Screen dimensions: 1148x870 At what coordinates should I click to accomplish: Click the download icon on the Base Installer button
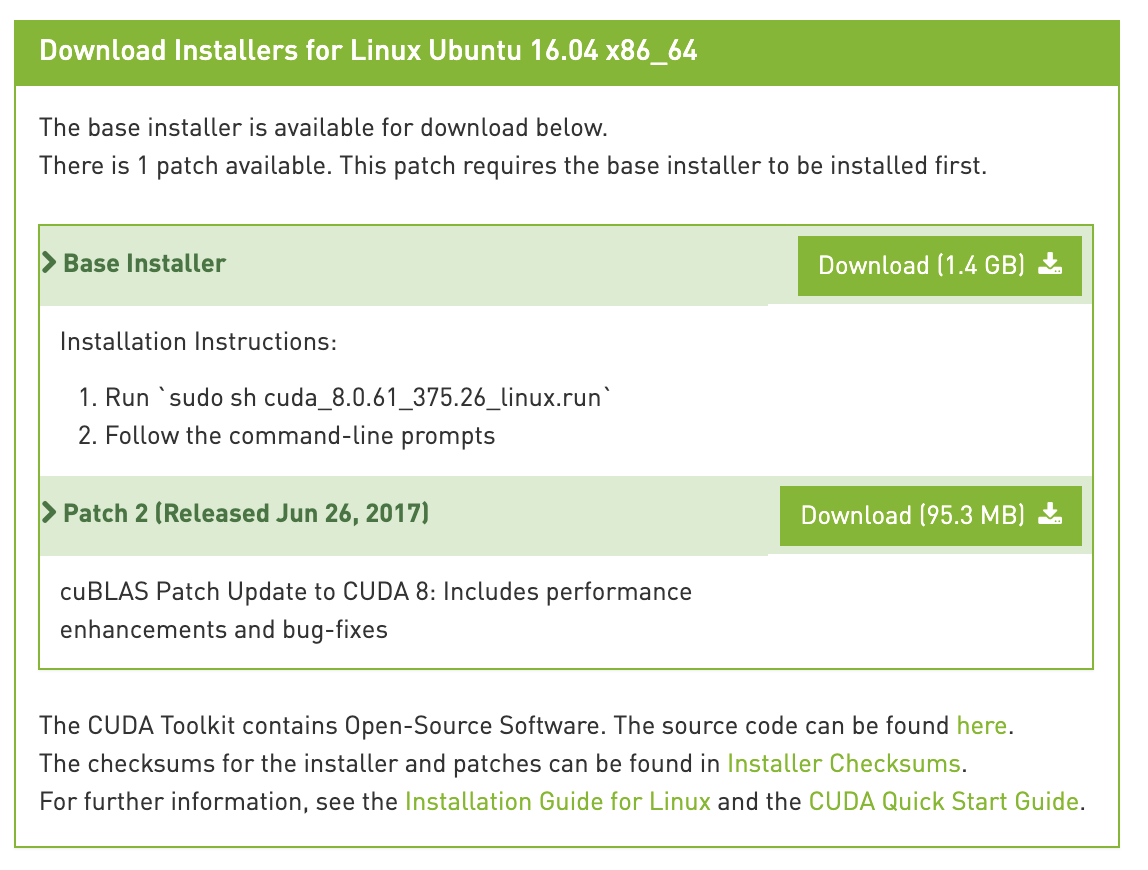pos(1050,265)
